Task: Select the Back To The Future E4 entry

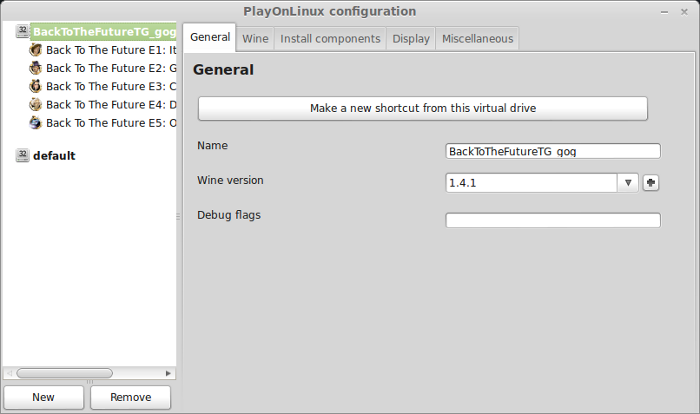Action: (111, 105)
